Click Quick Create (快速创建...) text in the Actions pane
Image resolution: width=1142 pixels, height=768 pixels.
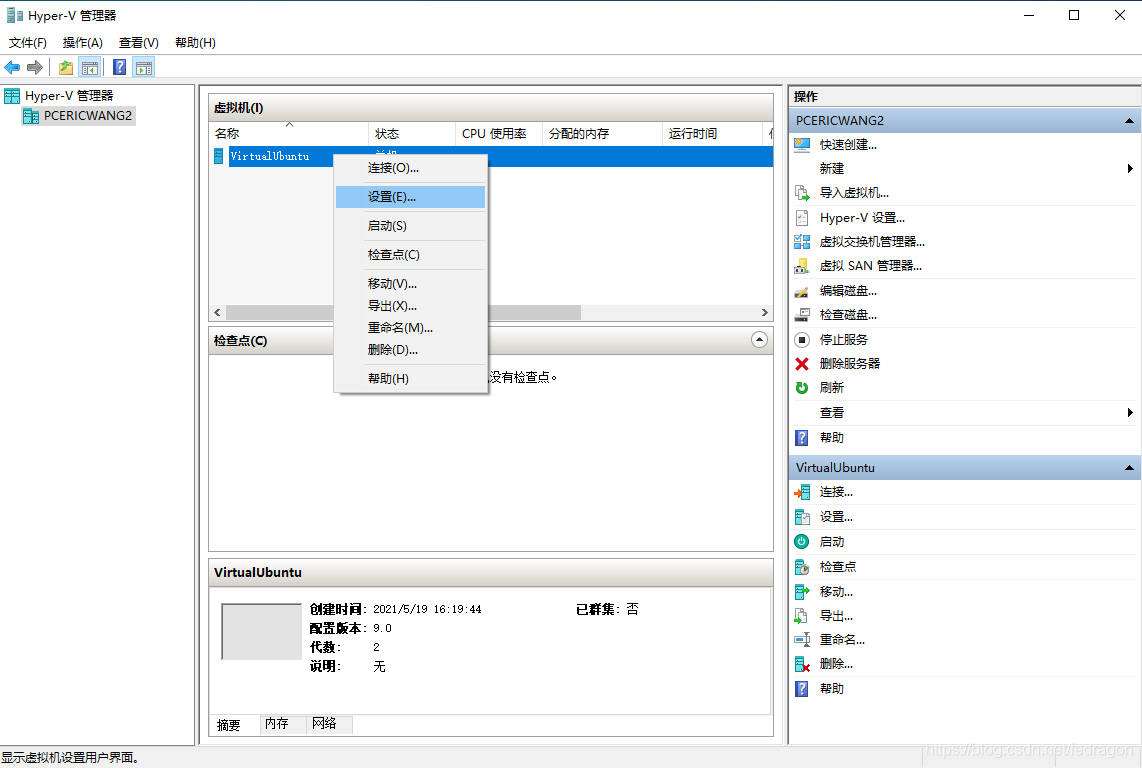pyautogui.click(x=848, y=145)
